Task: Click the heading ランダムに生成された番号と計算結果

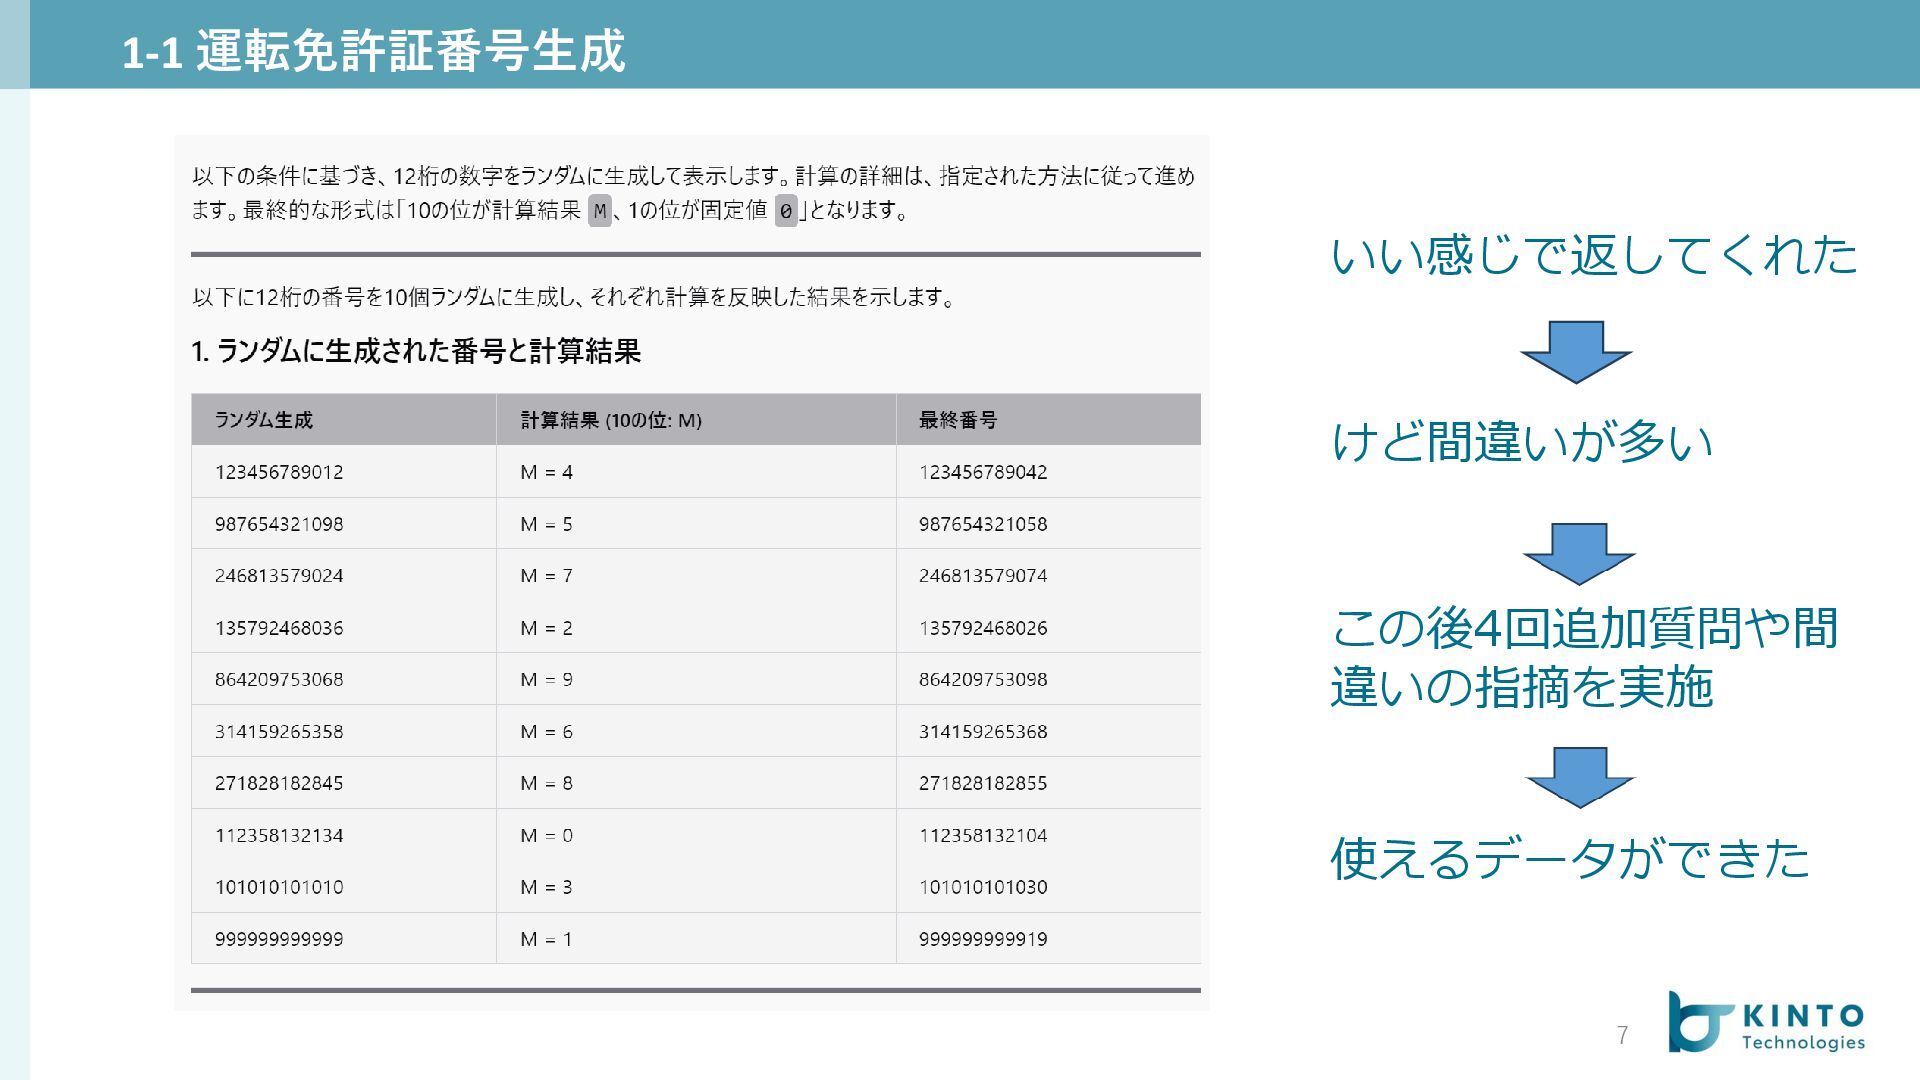Action: [416, 351]
